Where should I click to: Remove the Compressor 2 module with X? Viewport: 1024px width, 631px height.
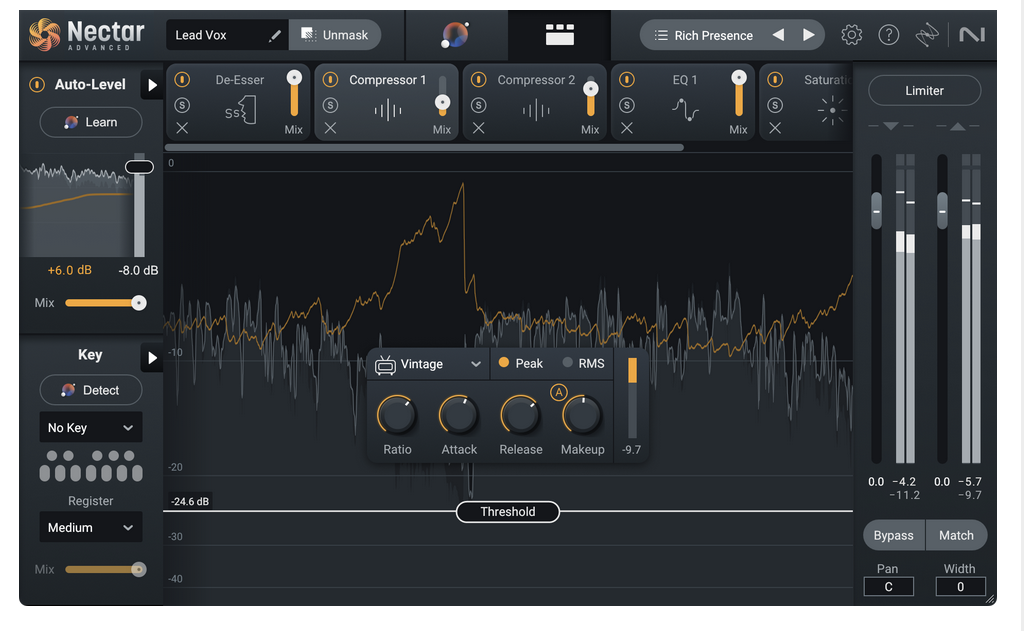click(x=479, y=129)
